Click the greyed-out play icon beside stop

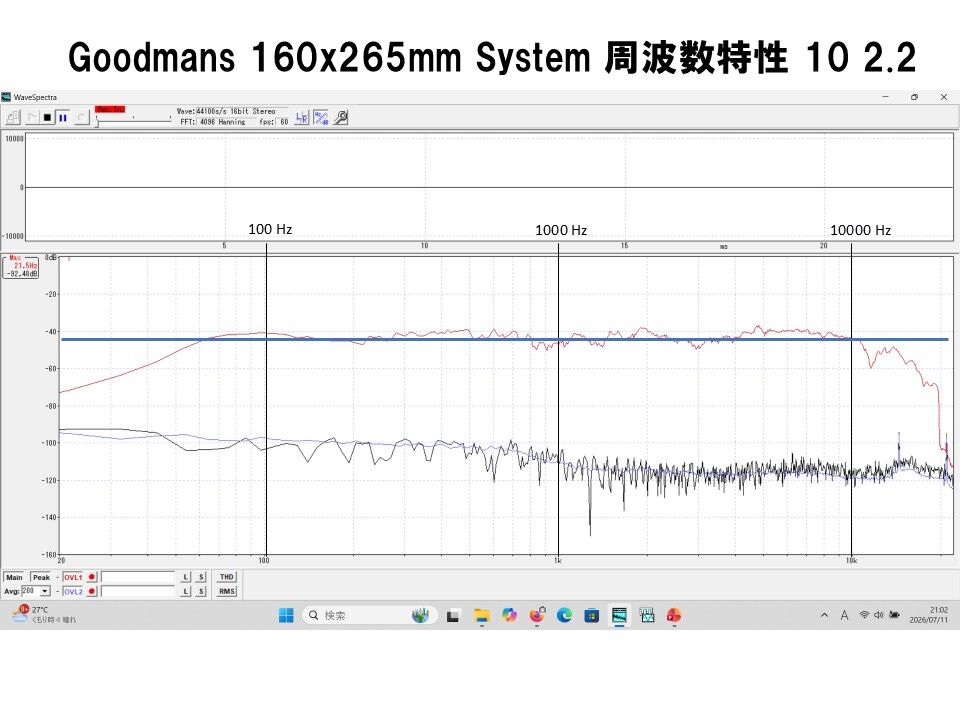(32, 118)
